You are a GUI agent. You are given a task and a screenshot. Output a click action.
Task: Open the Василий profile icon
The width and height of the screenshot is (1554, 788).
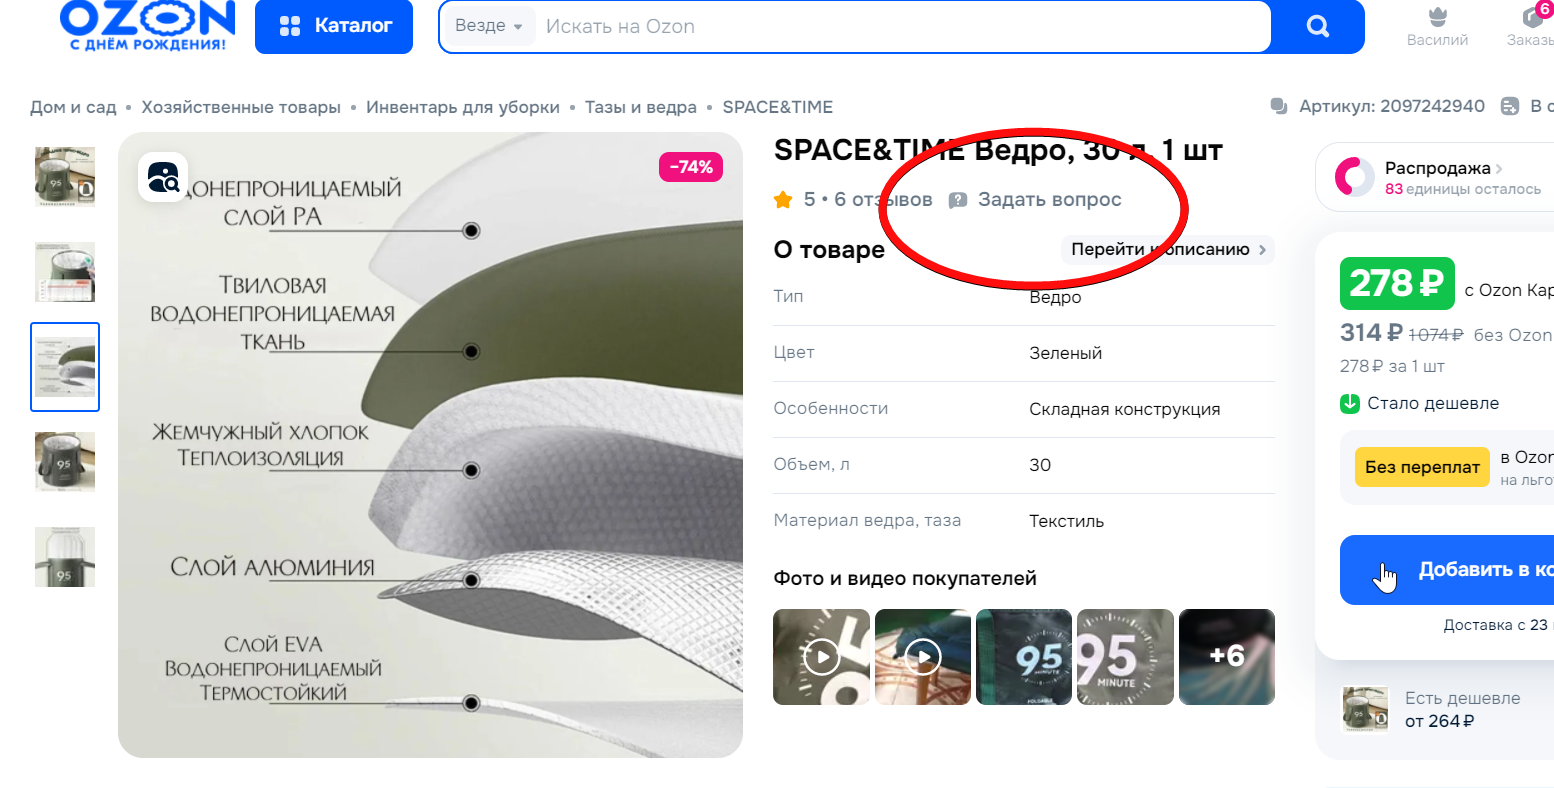1438,27
